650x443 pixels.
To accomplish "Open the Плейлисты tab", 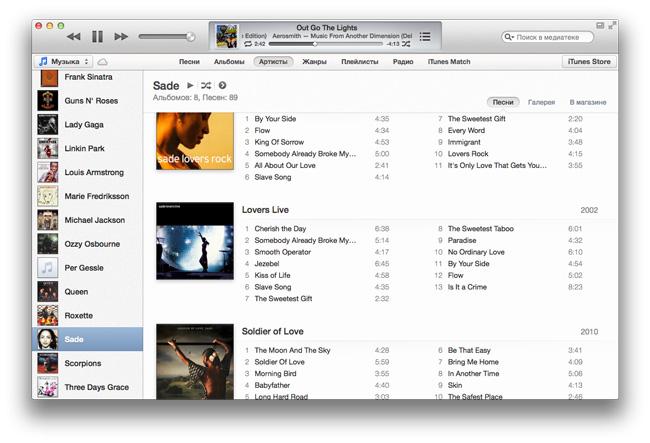I will click(360, 62).
